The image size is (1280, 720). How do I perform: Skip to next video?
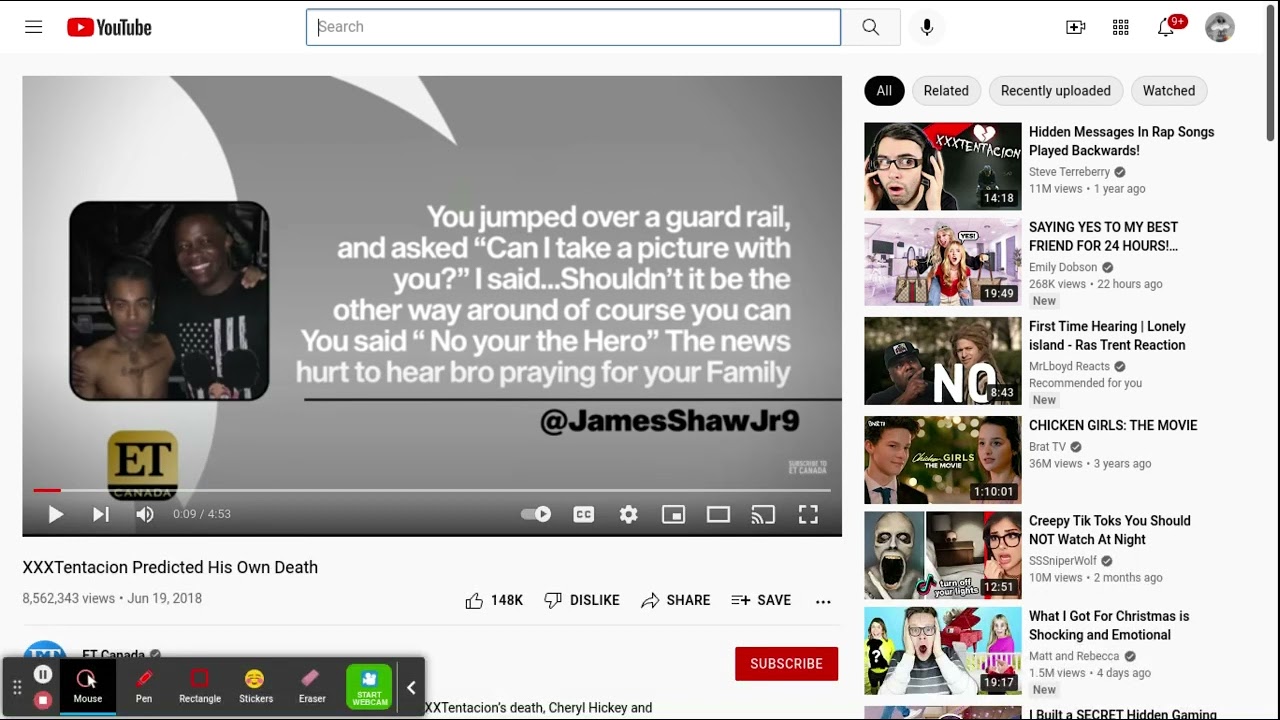[101, 514]
